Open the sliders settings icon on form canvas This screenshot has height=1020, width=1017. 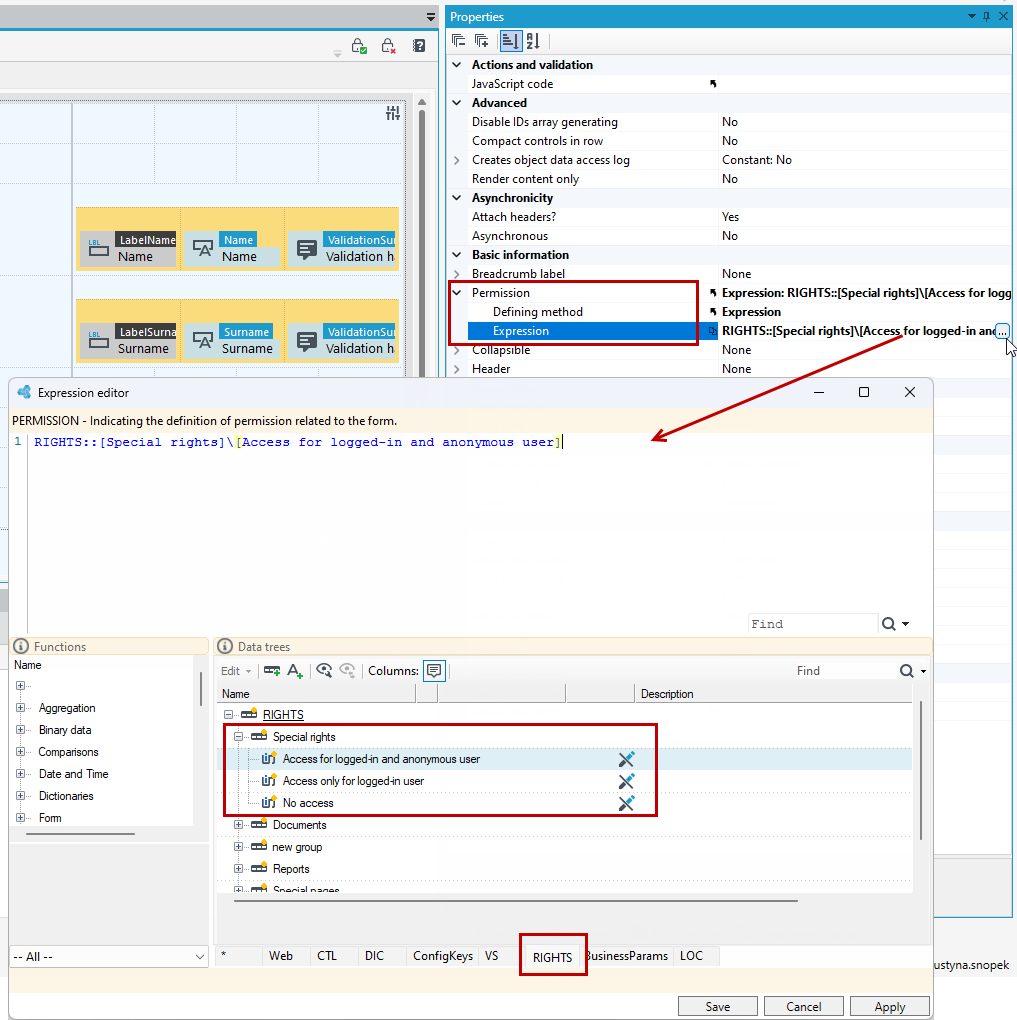point(393,113)
